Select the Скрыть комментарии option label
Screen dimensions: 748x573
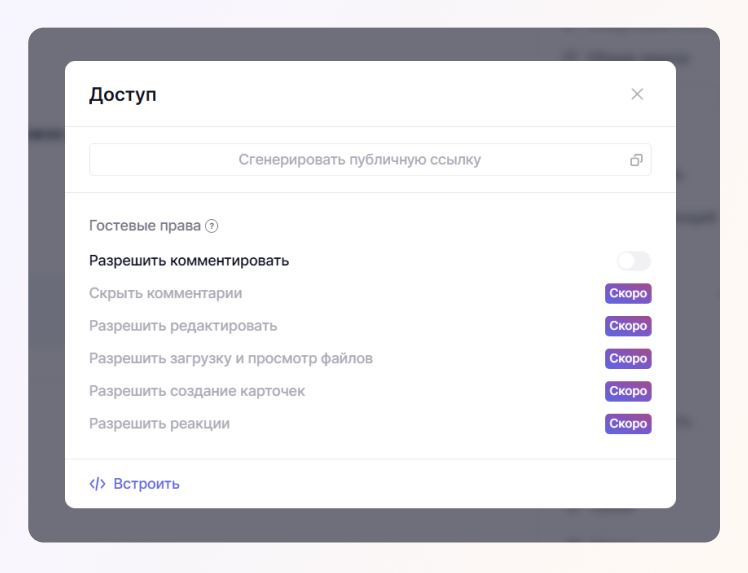(166, 293)
